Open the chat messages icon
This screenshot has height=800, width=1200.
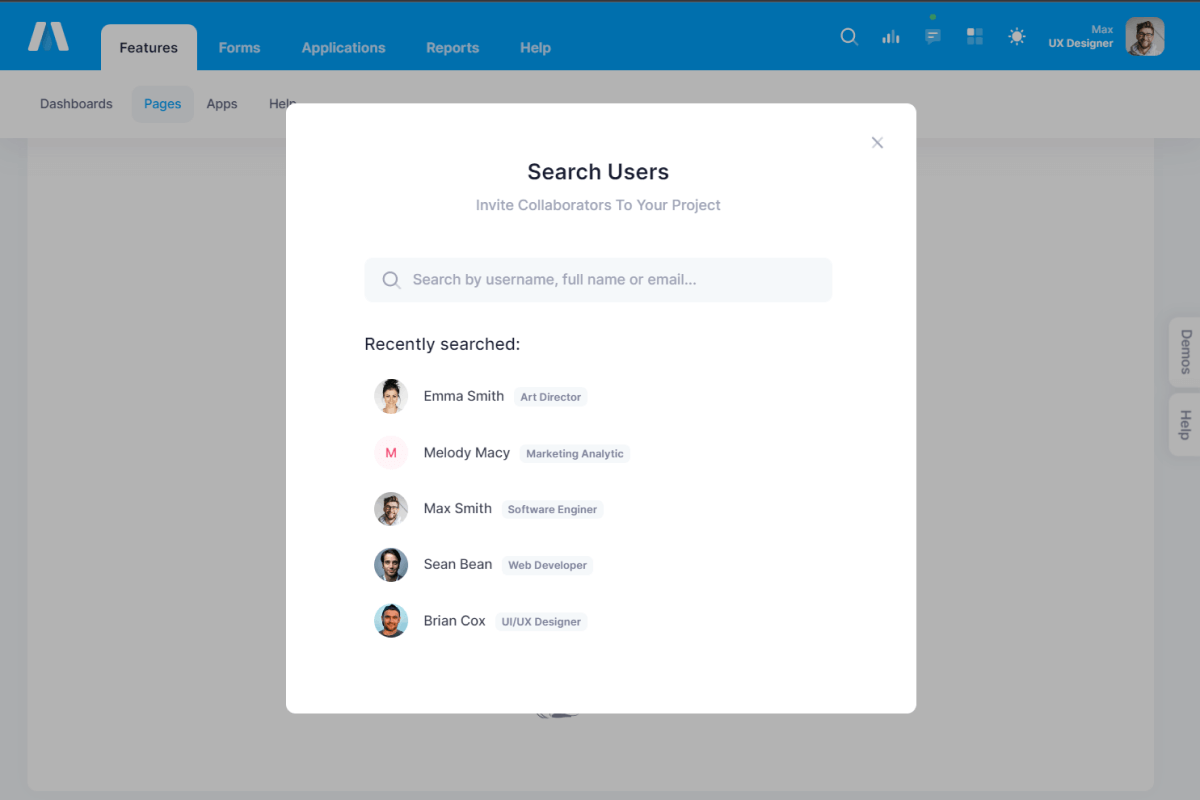933,37
